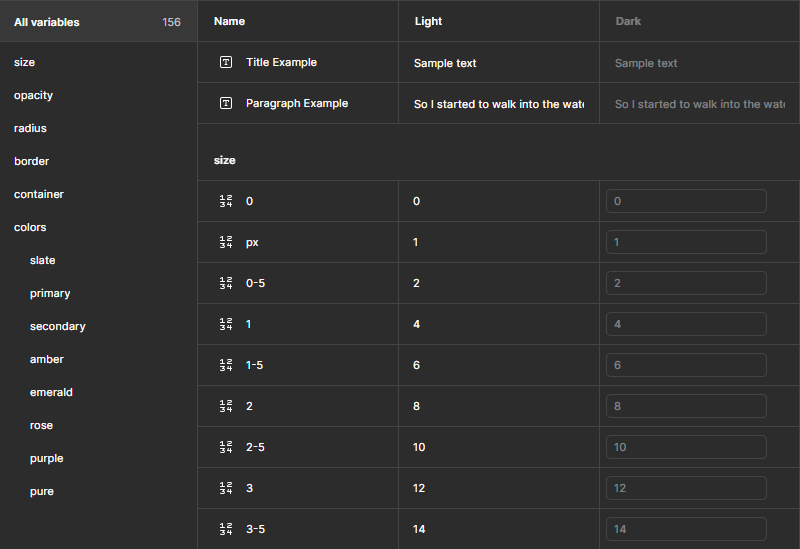Click the number type icon of variable 2-5

[x=226, y=447]
